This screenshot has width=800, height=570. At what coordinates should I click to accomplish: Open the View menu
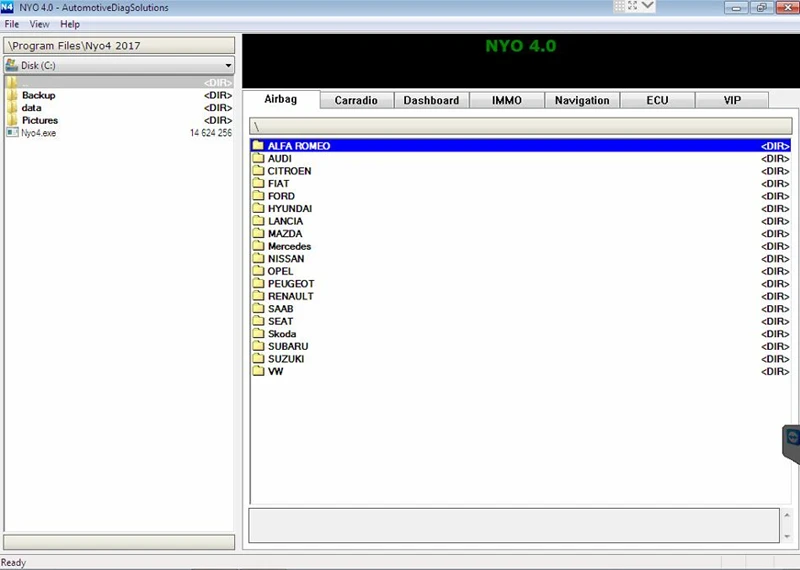pos(39,24)
